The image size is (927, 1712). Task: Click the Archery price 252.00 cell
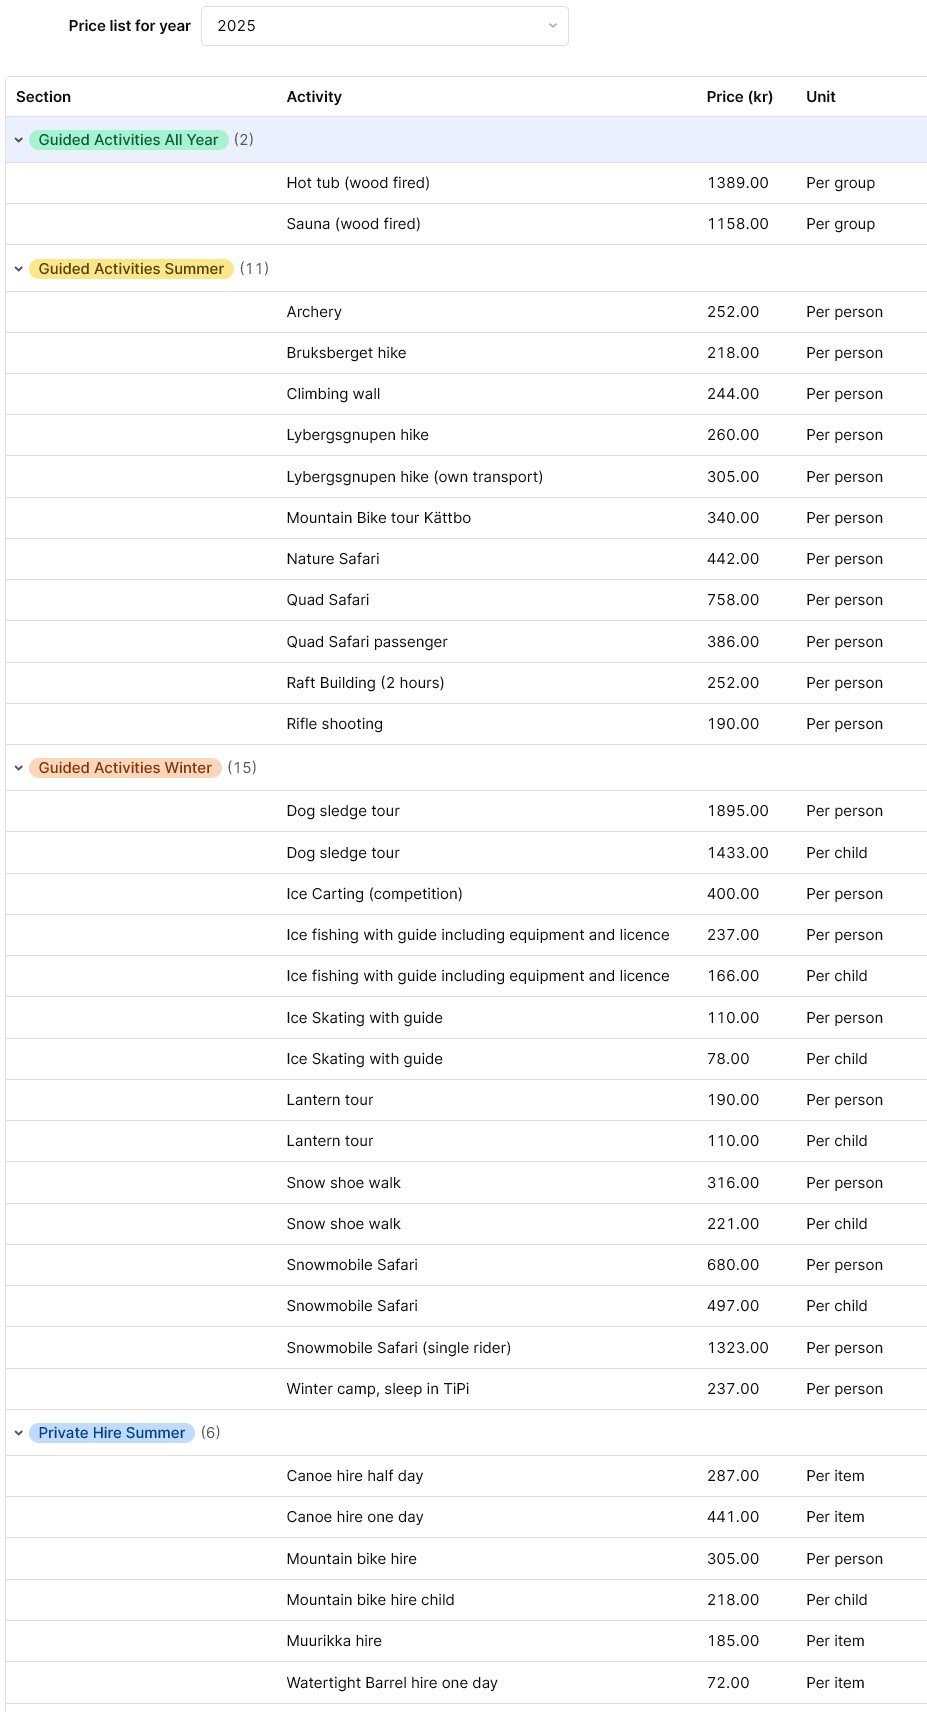[x=733, y=312]
